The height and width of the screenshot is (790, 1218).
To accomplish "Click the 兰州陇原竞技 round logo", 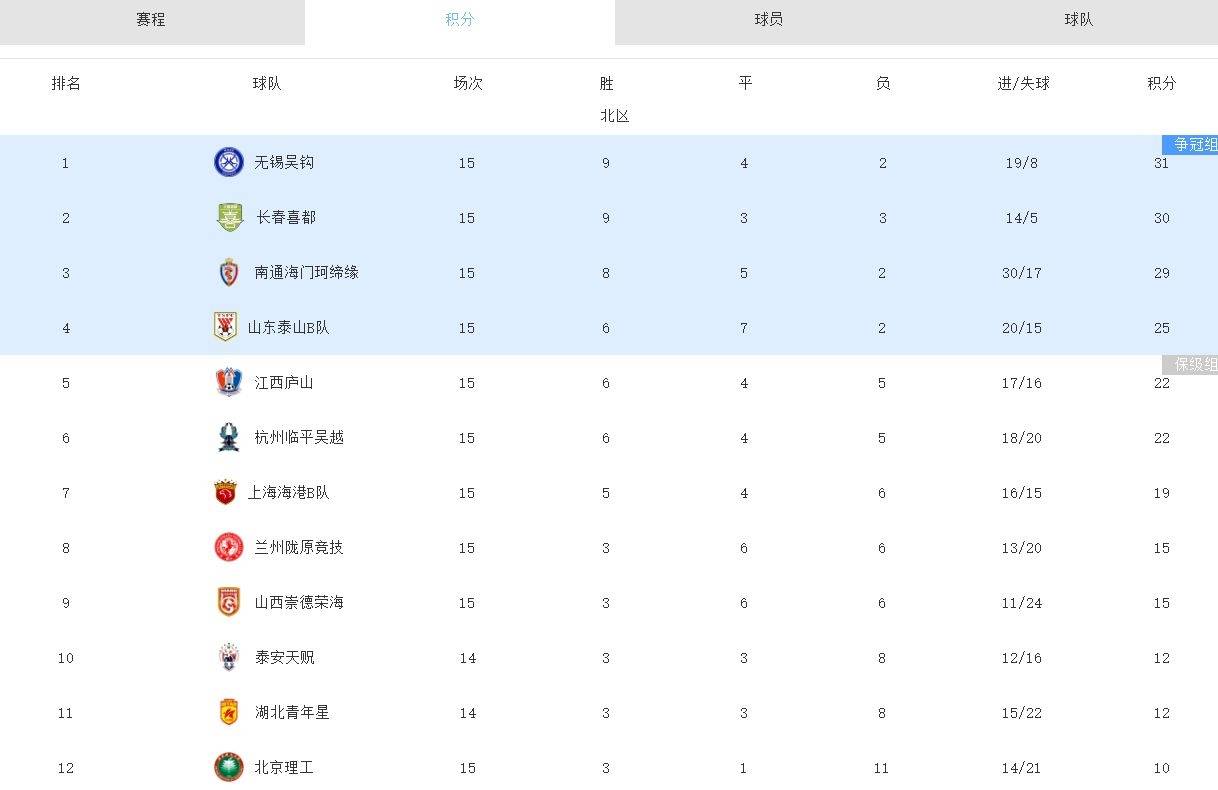I will pos(229,547).
